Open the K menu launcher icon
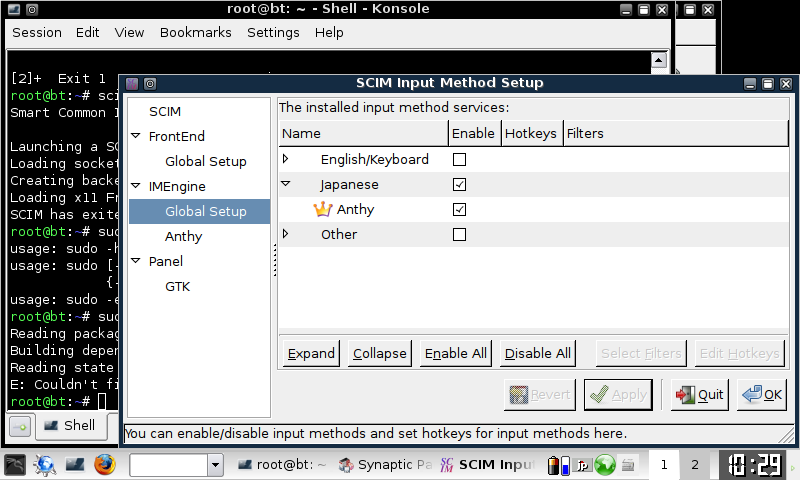The image size is (800, 480). click(x=14, y=465)
